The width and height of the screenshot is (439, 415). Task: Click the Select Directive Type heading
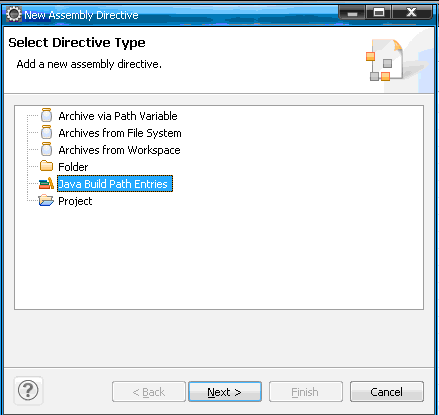click(77, 43)
